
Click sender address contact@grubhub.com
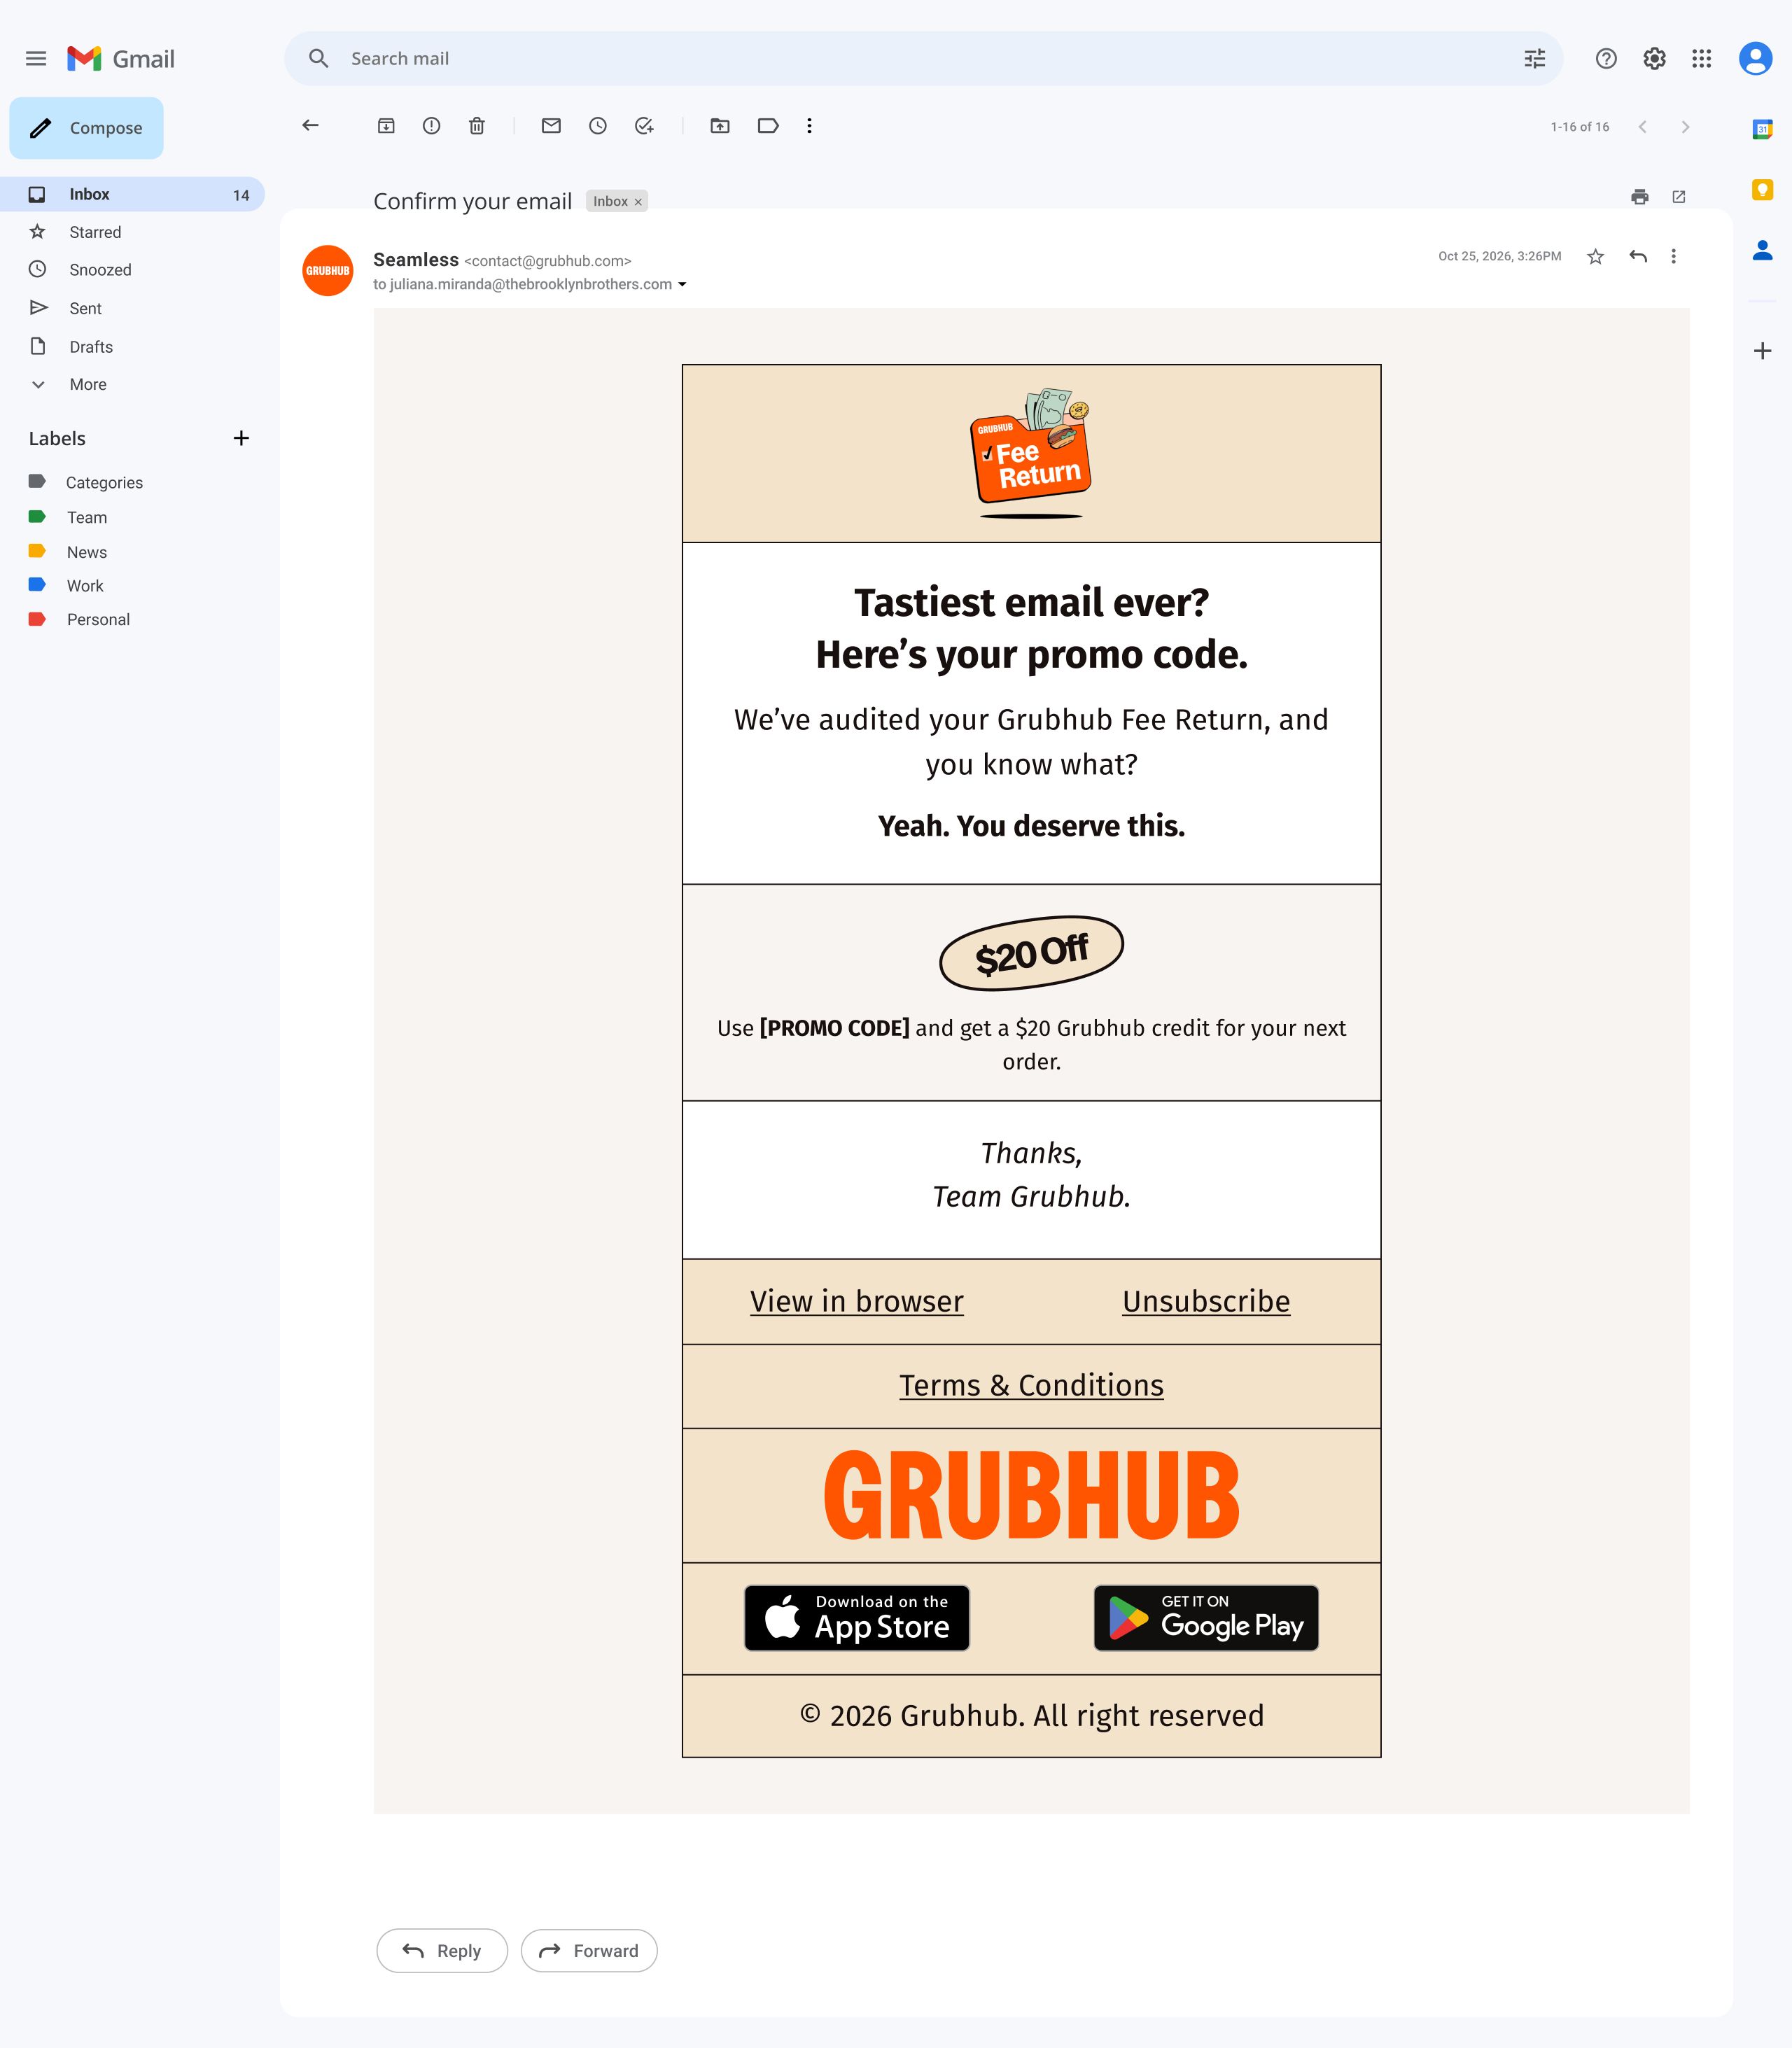pyautogui.click(x=548, y=262)
